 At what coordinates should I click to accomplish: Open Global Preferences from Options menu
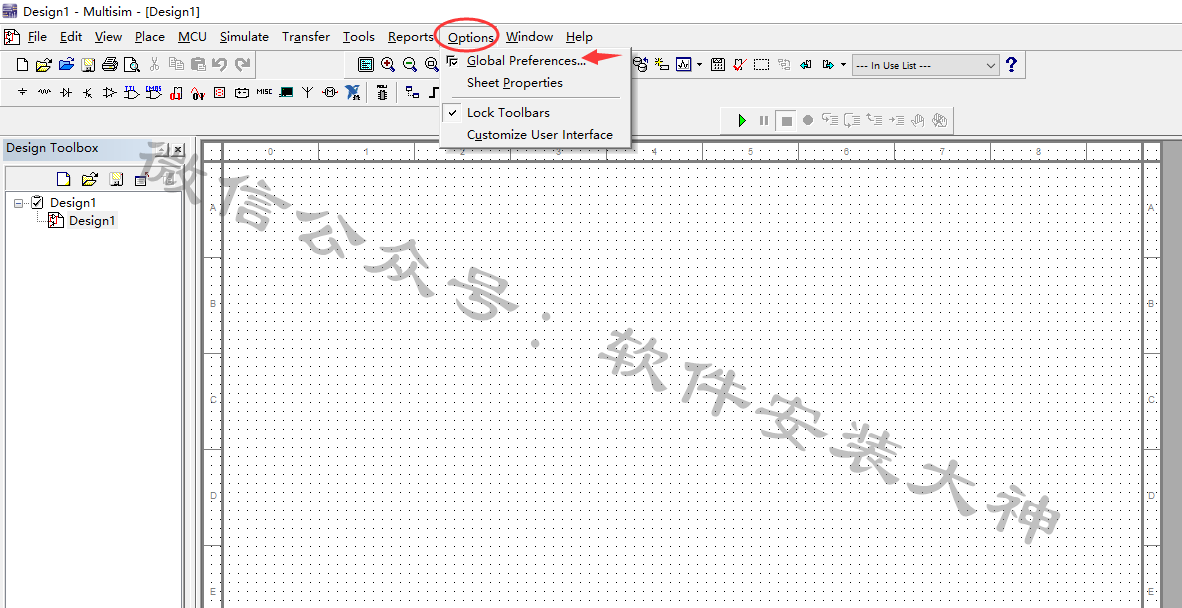click(x=536, y=60)
